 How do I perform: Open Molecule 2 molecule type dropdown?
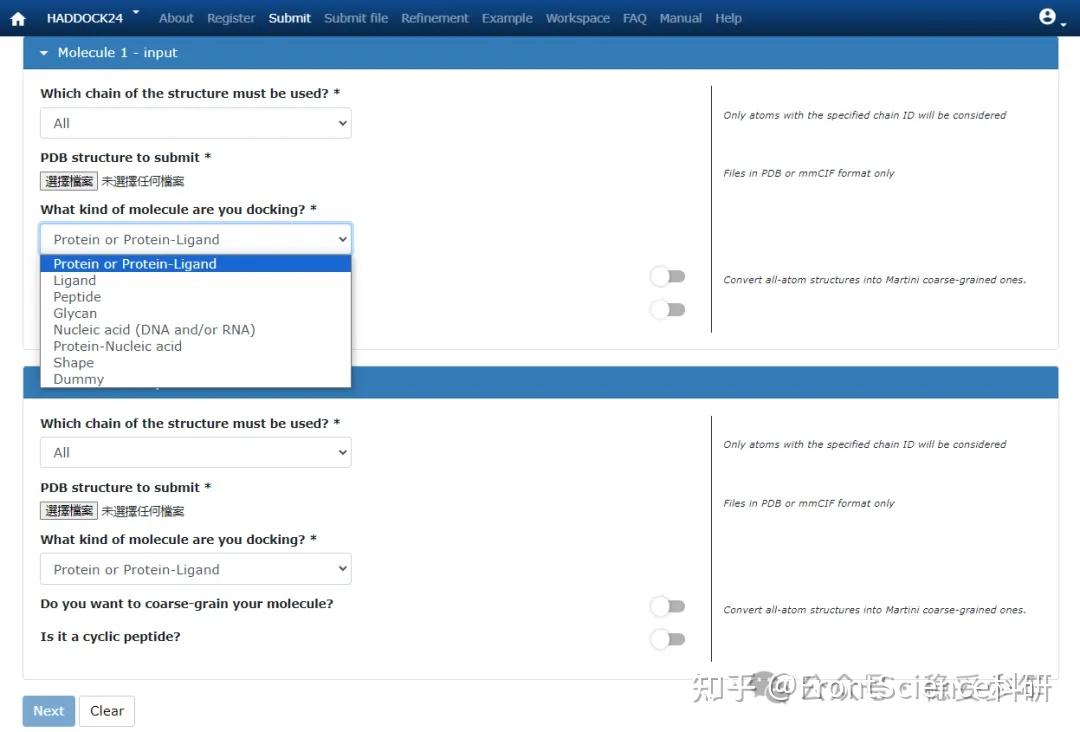[195, 569]
